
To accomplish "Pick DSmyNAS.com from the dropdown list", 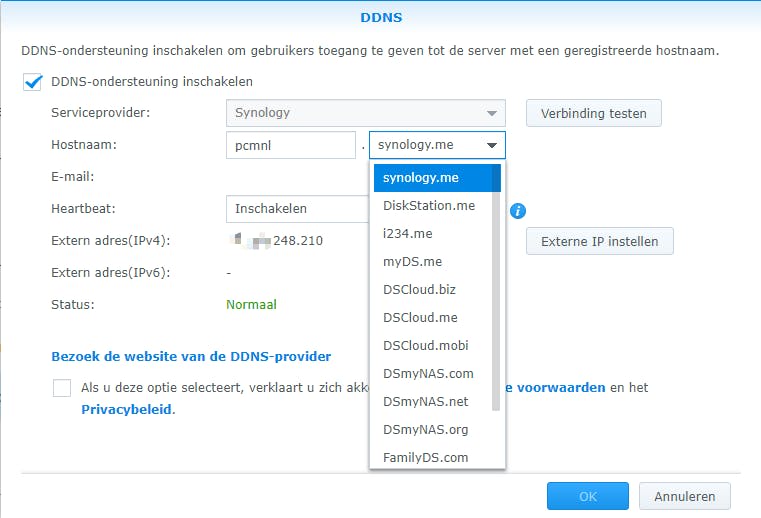I will pyautogui.click(x=428, y=374).
